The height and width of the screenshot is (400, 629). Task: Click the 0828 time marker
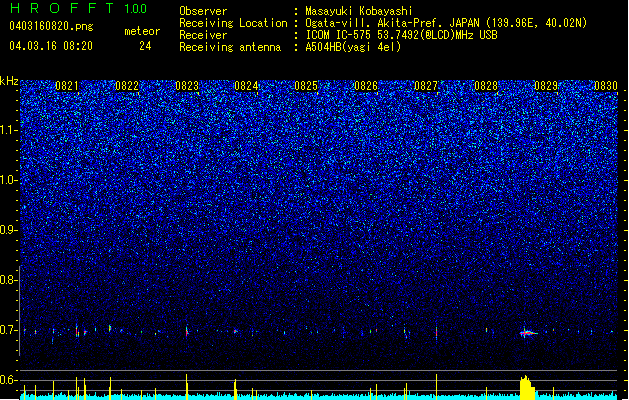click(486, 86)
